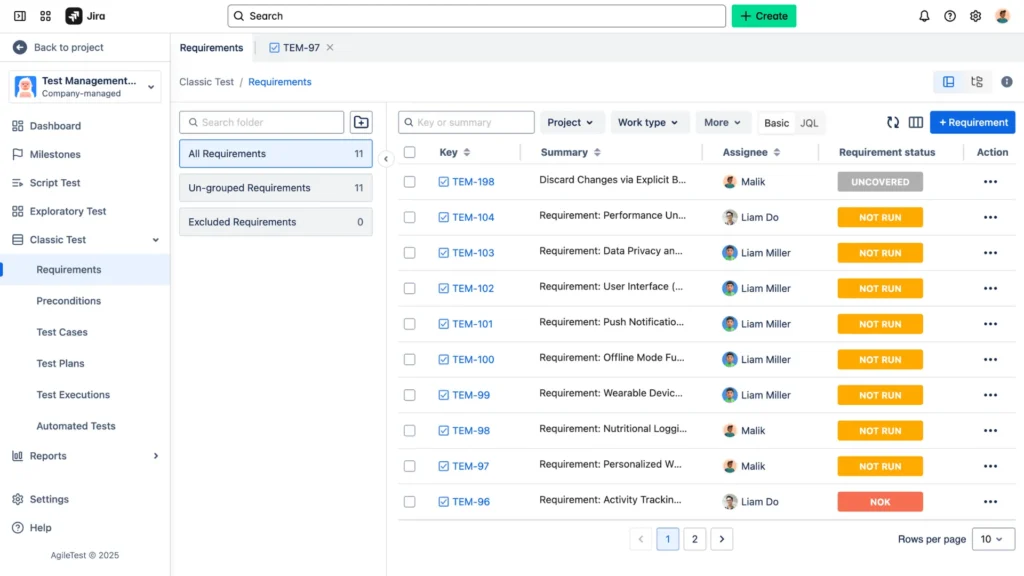
Task: Expand the Reports menu chevron
Action: [155, 456]
